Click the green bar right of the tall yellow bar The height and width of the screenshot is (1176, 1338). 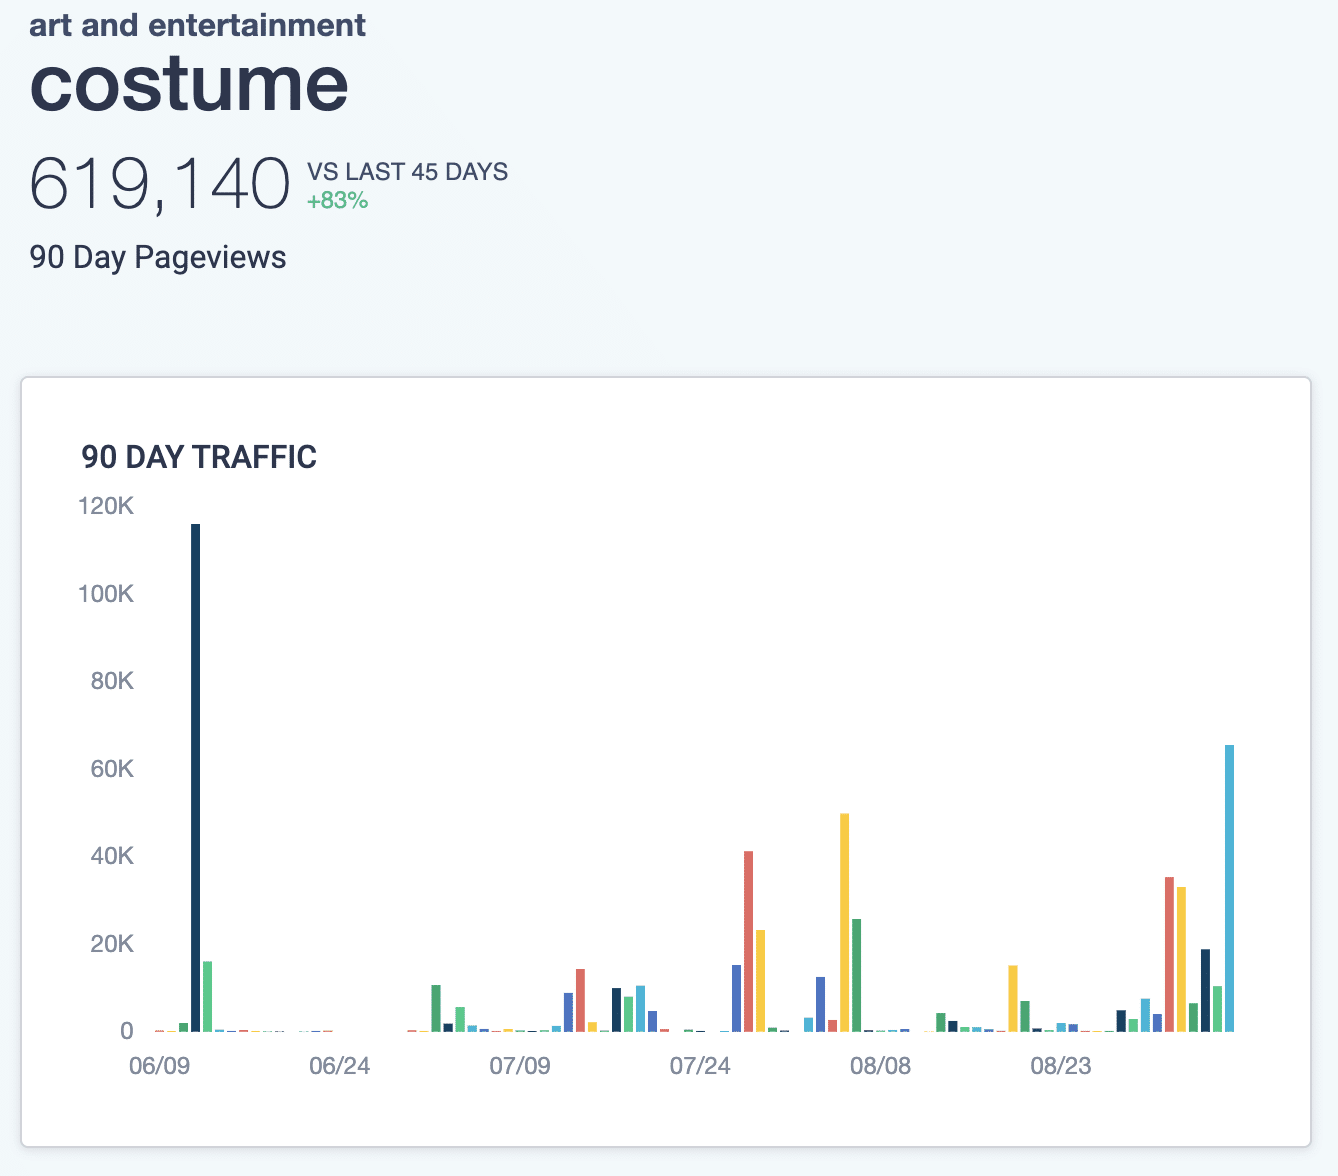click(856, 975)
